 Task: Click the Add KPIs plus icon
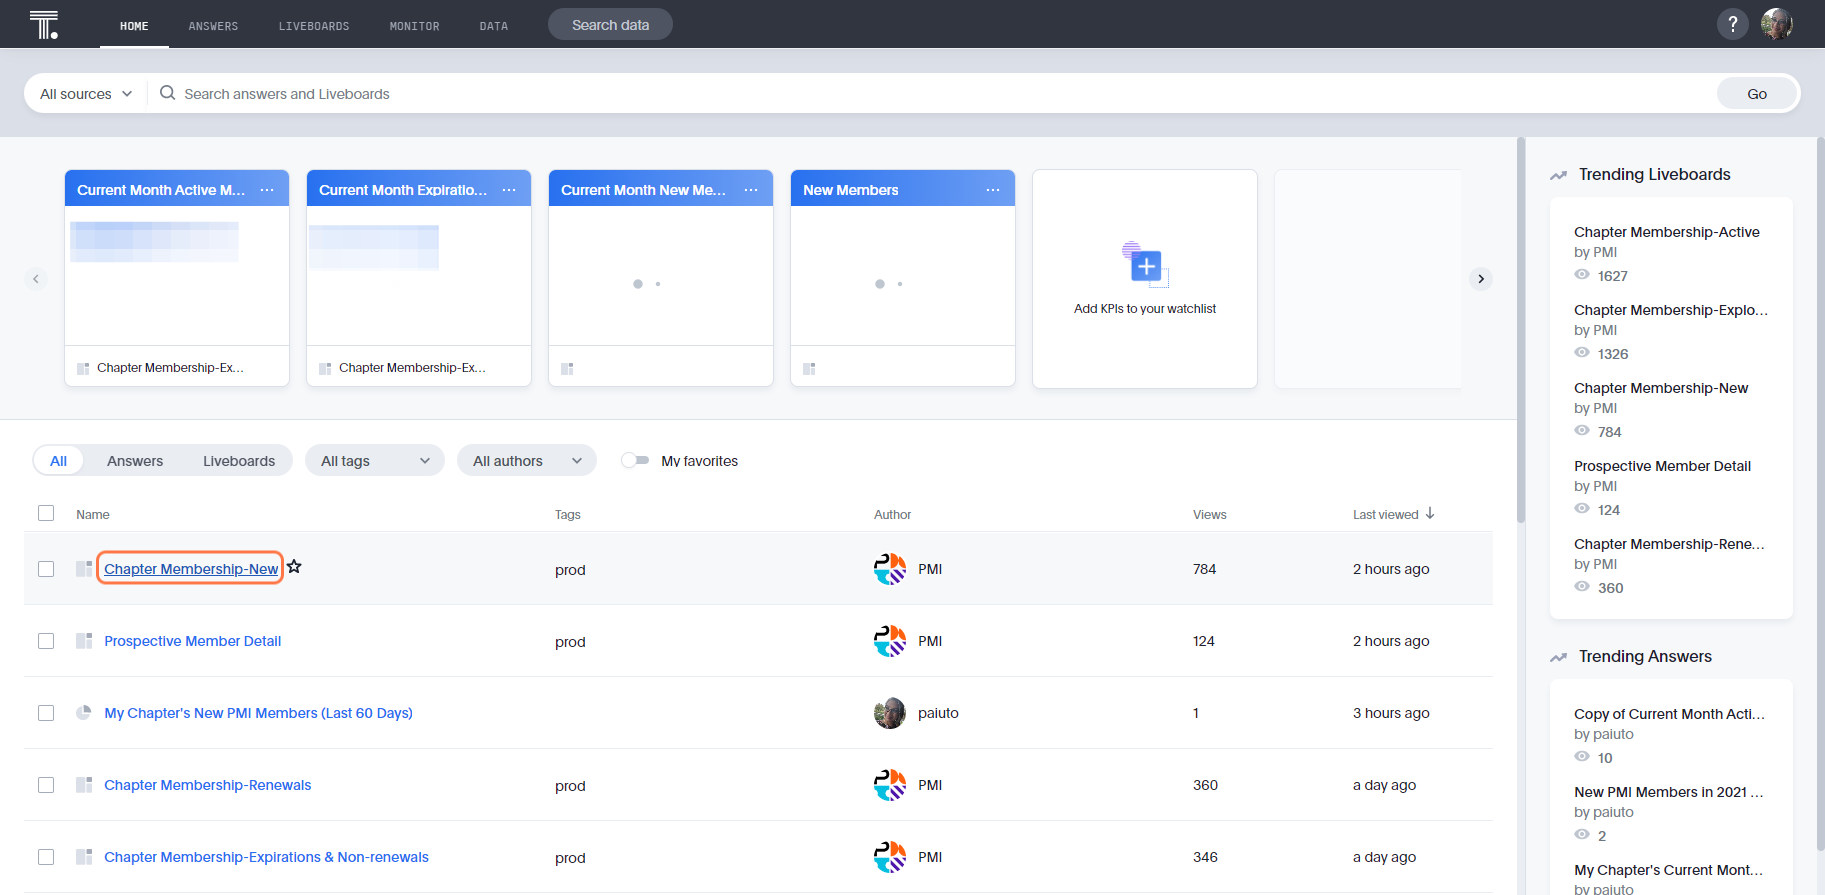1145,265
